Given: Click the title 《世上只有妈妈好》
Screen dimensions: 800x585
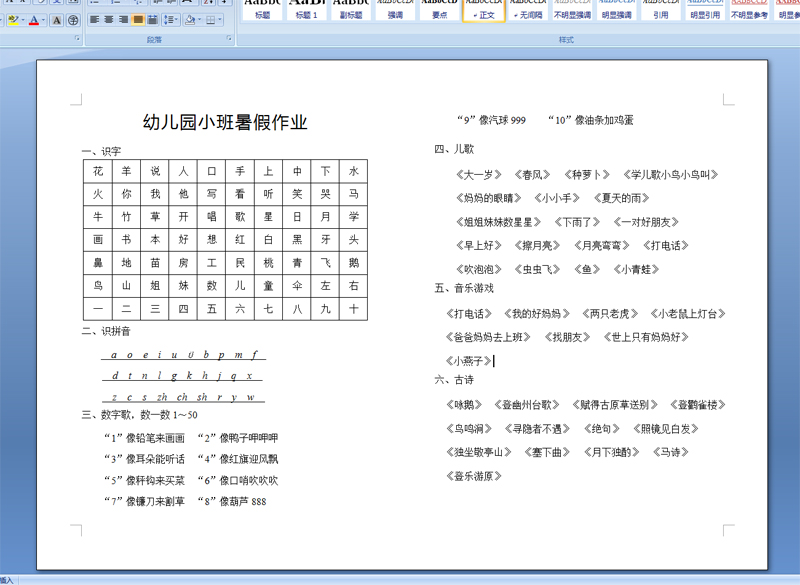Looking at the screenshot, I should pos(646,337).
